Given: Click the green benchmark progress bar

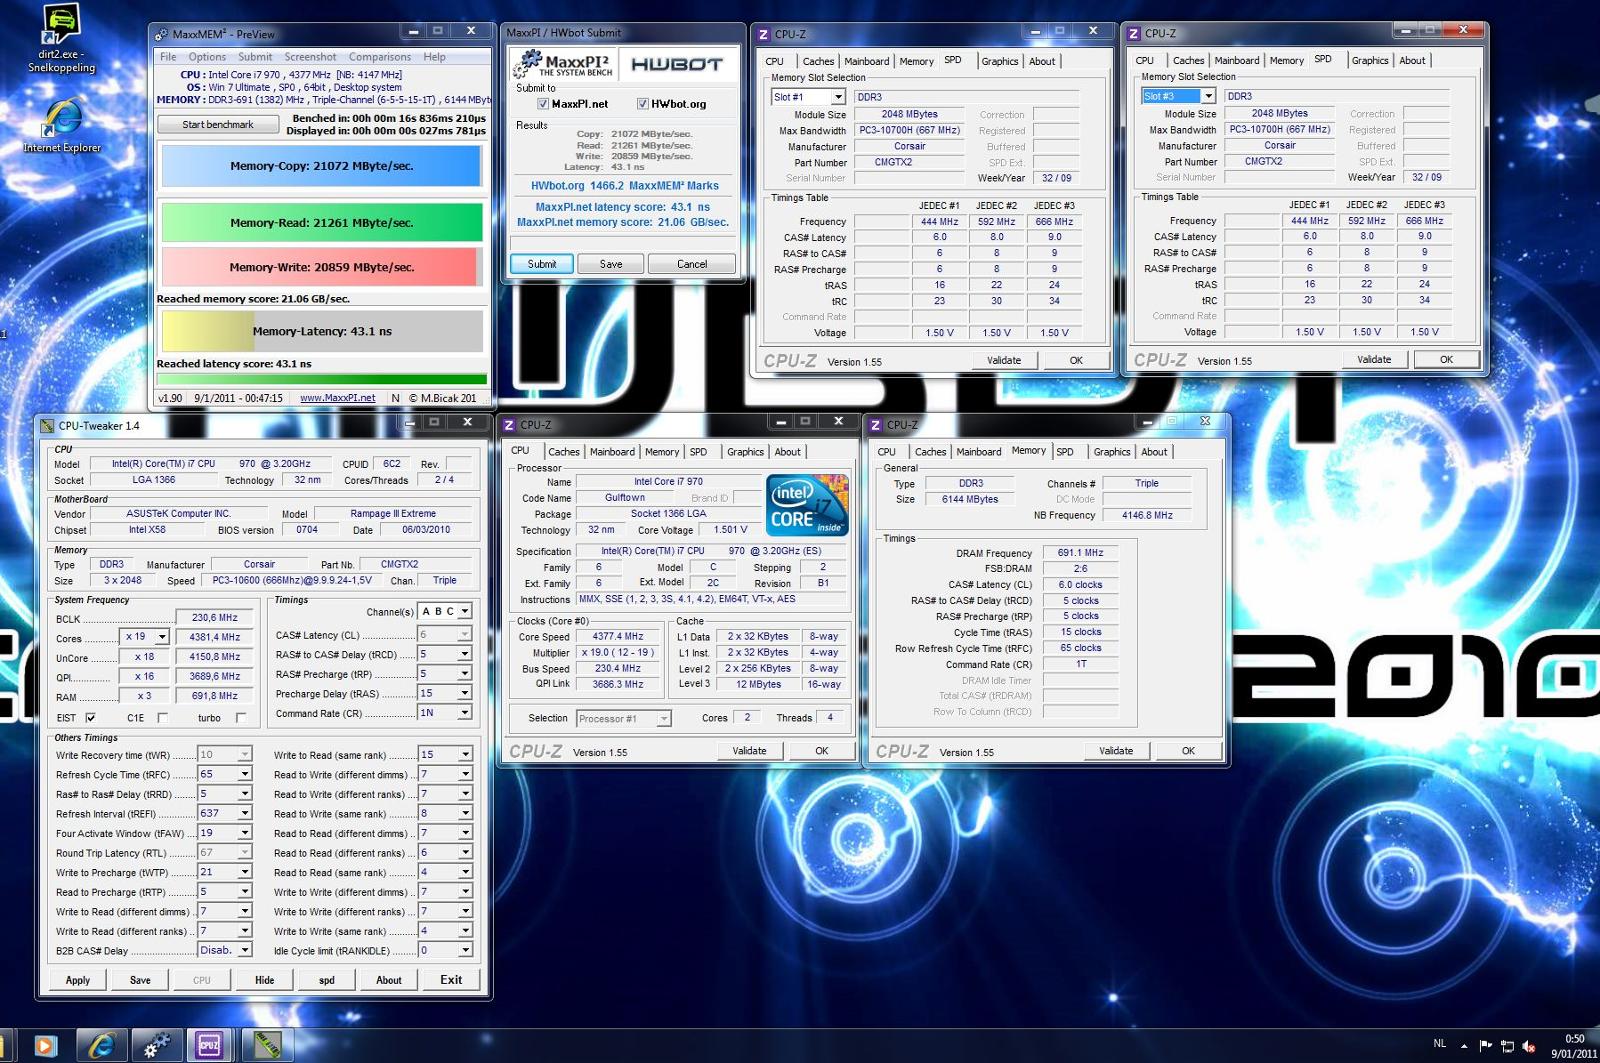Looking at the screenshot, I should (321, 380).
